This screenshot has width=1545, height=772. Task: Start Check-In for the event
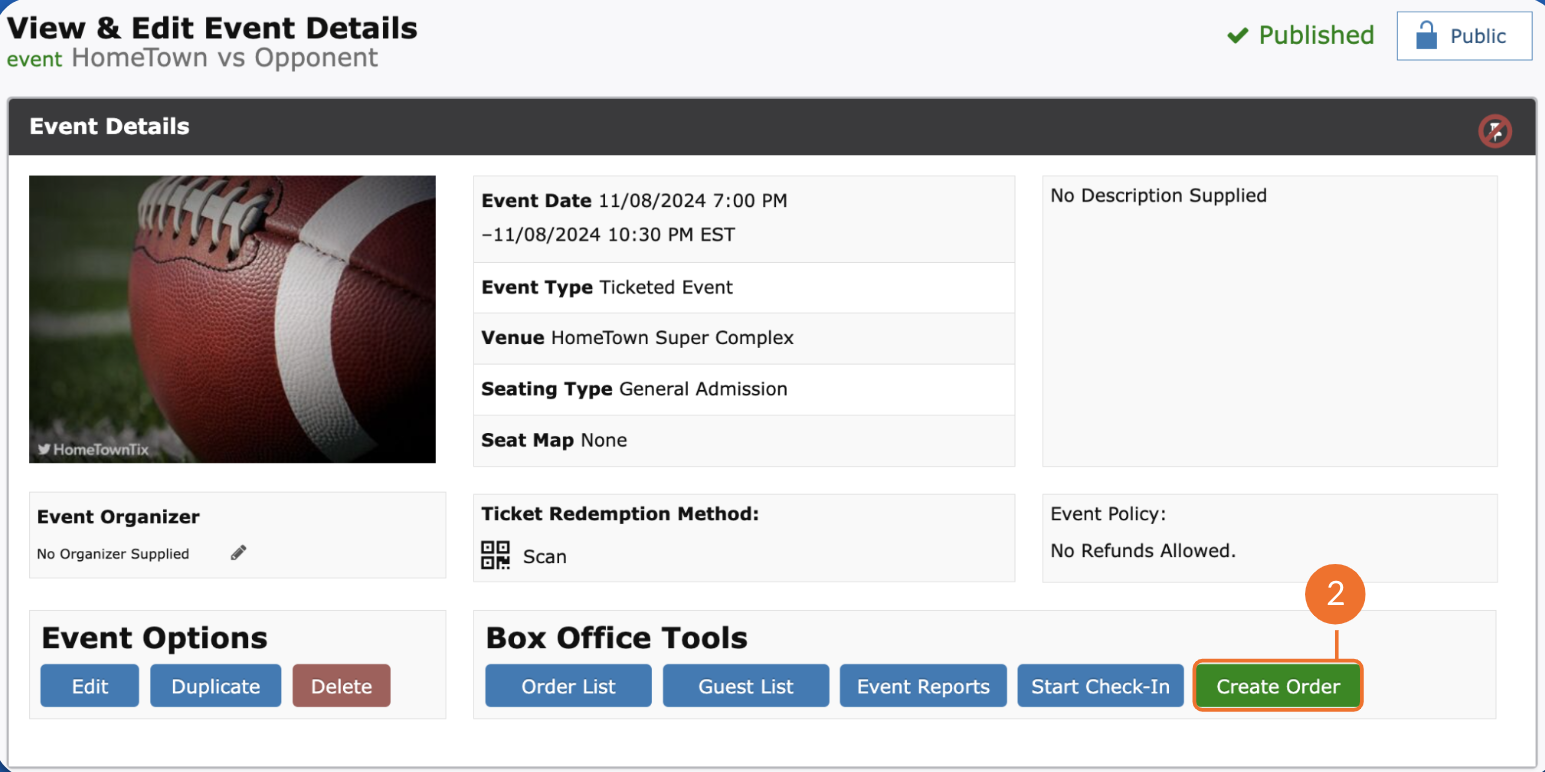tap(1100, 686)
